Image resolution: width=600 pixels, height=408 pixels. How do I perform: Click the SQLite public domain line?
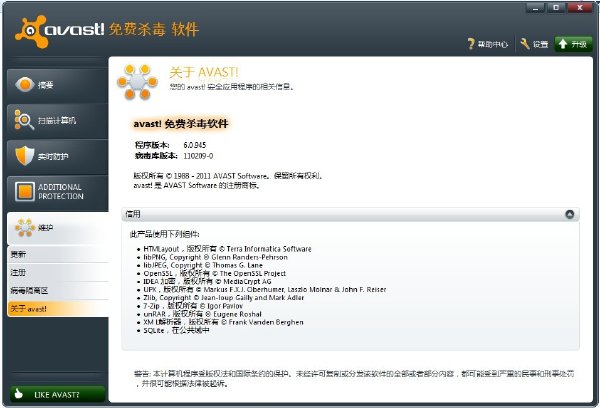coord(176,330)
